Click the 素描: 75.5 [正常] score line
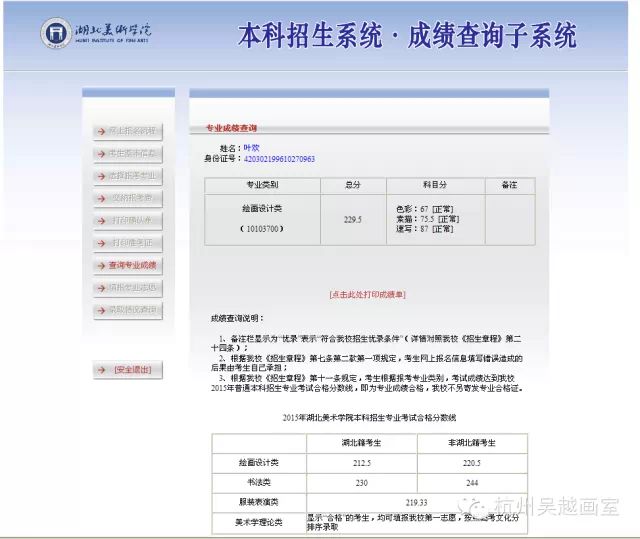The height and width of the screenshot is (539, 640). click(427, 219)
